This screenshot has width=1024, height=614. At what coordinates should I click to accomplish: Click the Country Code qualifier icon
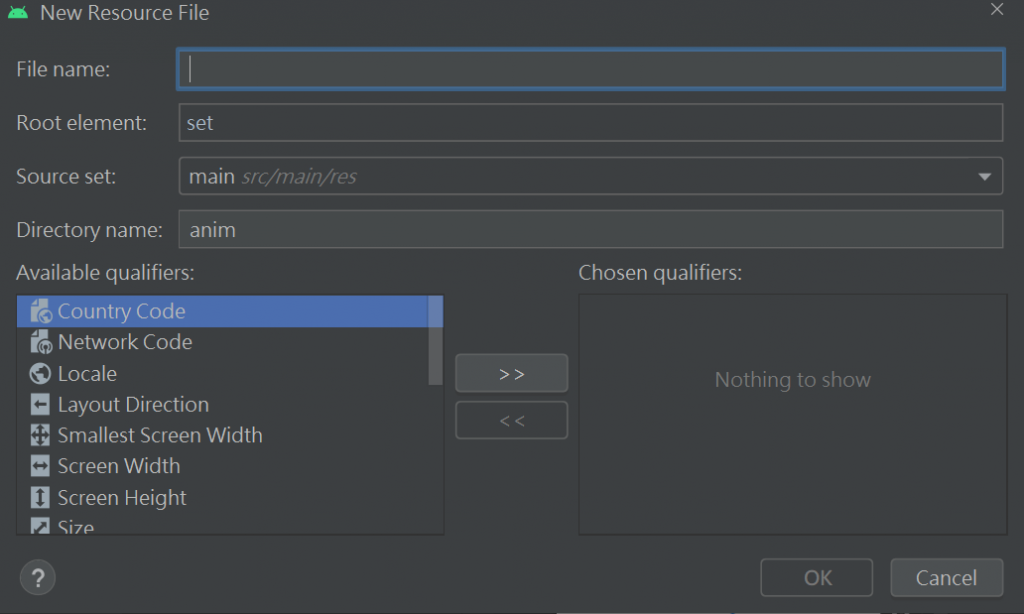(40, 311)
